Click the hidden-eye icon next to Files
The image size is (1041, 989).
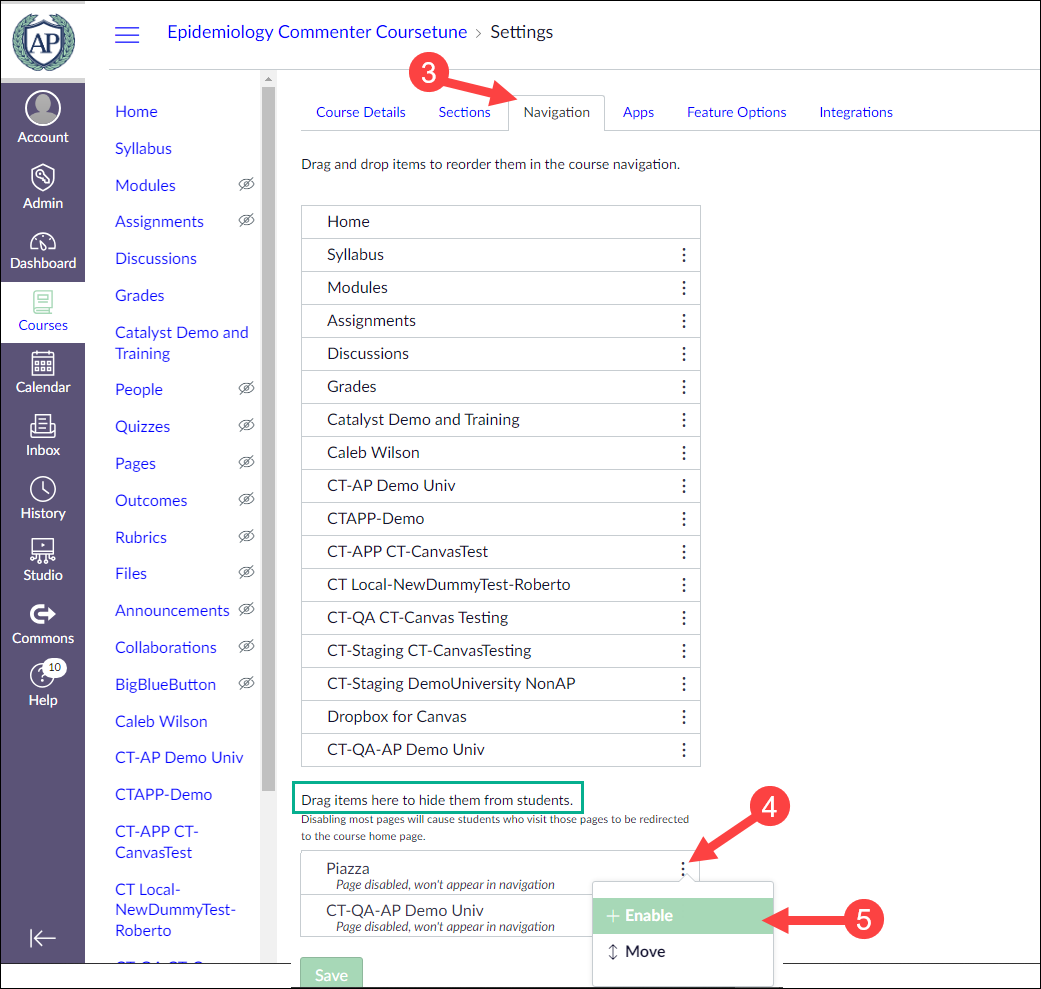tap(246, 572)
